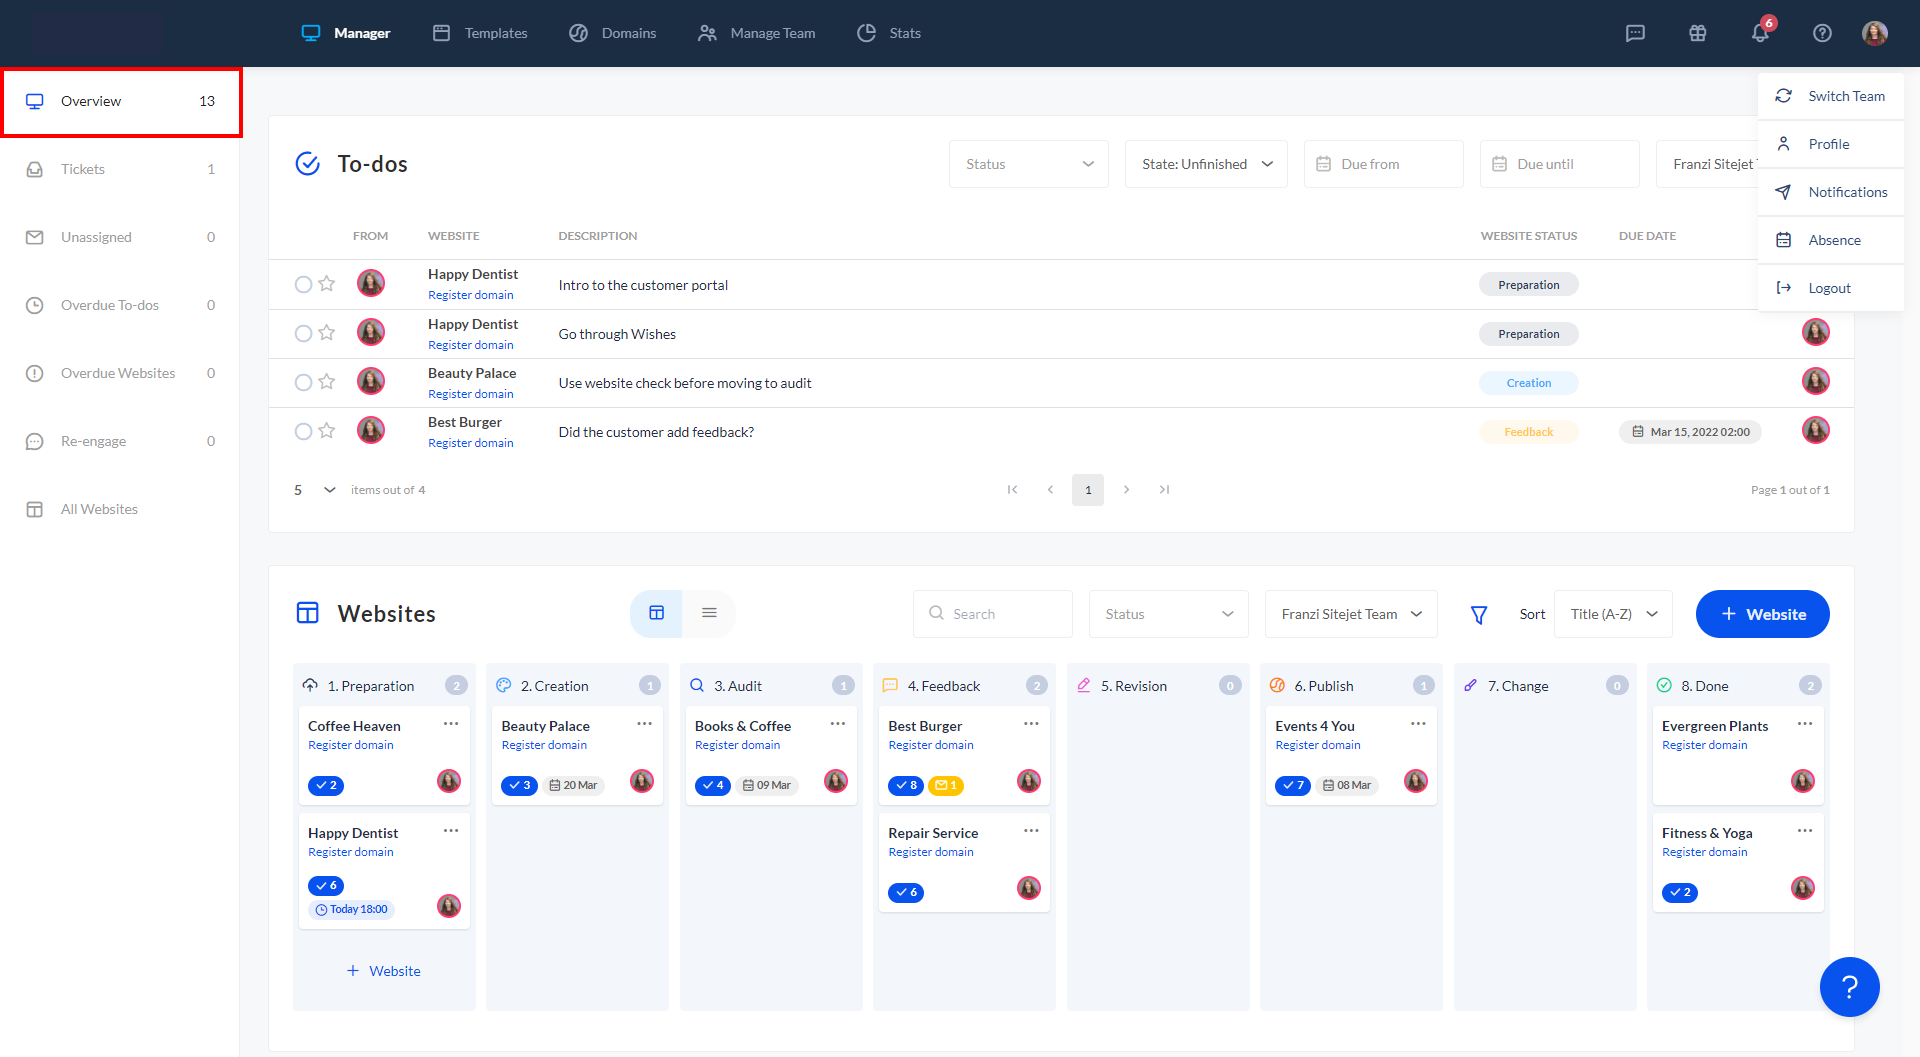The image size is (1920, 1057).
Task: Switch to list view of websites
Action: click(x=709, y=613)
